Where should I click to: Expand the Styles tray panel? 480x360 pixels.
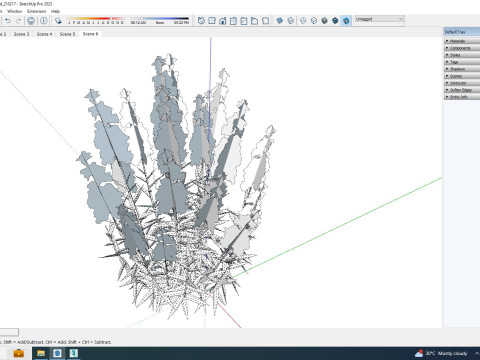click(x=462, y=55)
